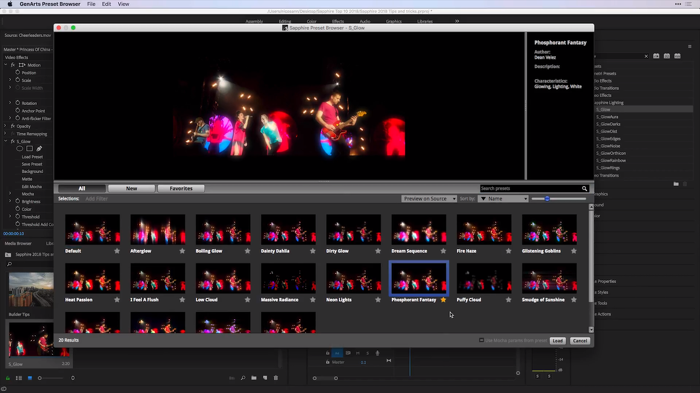Favorite the Neon Lights preset star
The image size is (700, 393).
[x=378, y=300]
